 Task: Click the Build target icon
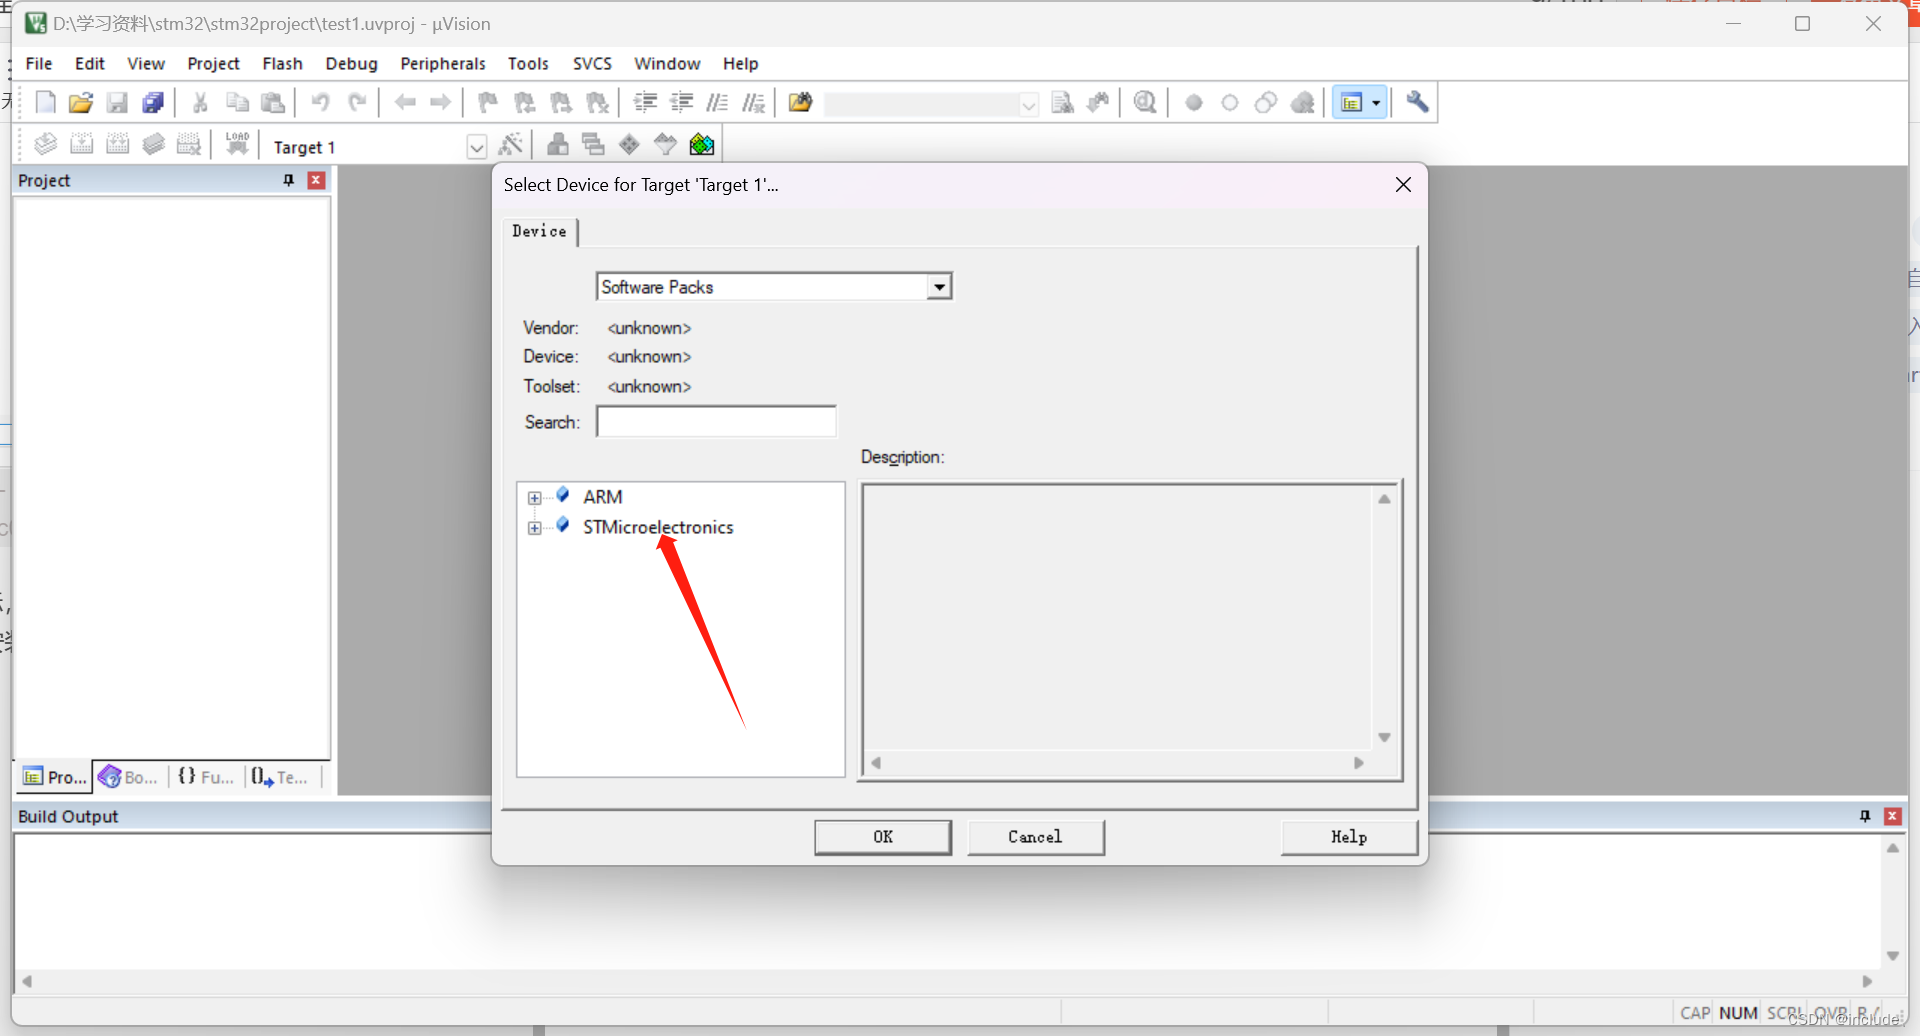pyautogui.click(x=82, y=145)
